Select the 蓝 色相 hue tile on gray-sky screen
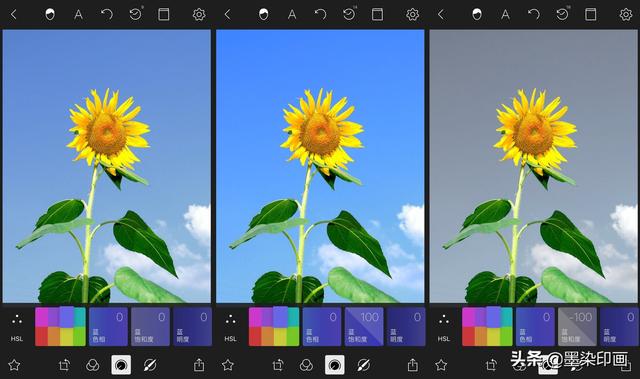Image resolution: width=640 pixels, height=379 pixels. (x=535, y=327)
